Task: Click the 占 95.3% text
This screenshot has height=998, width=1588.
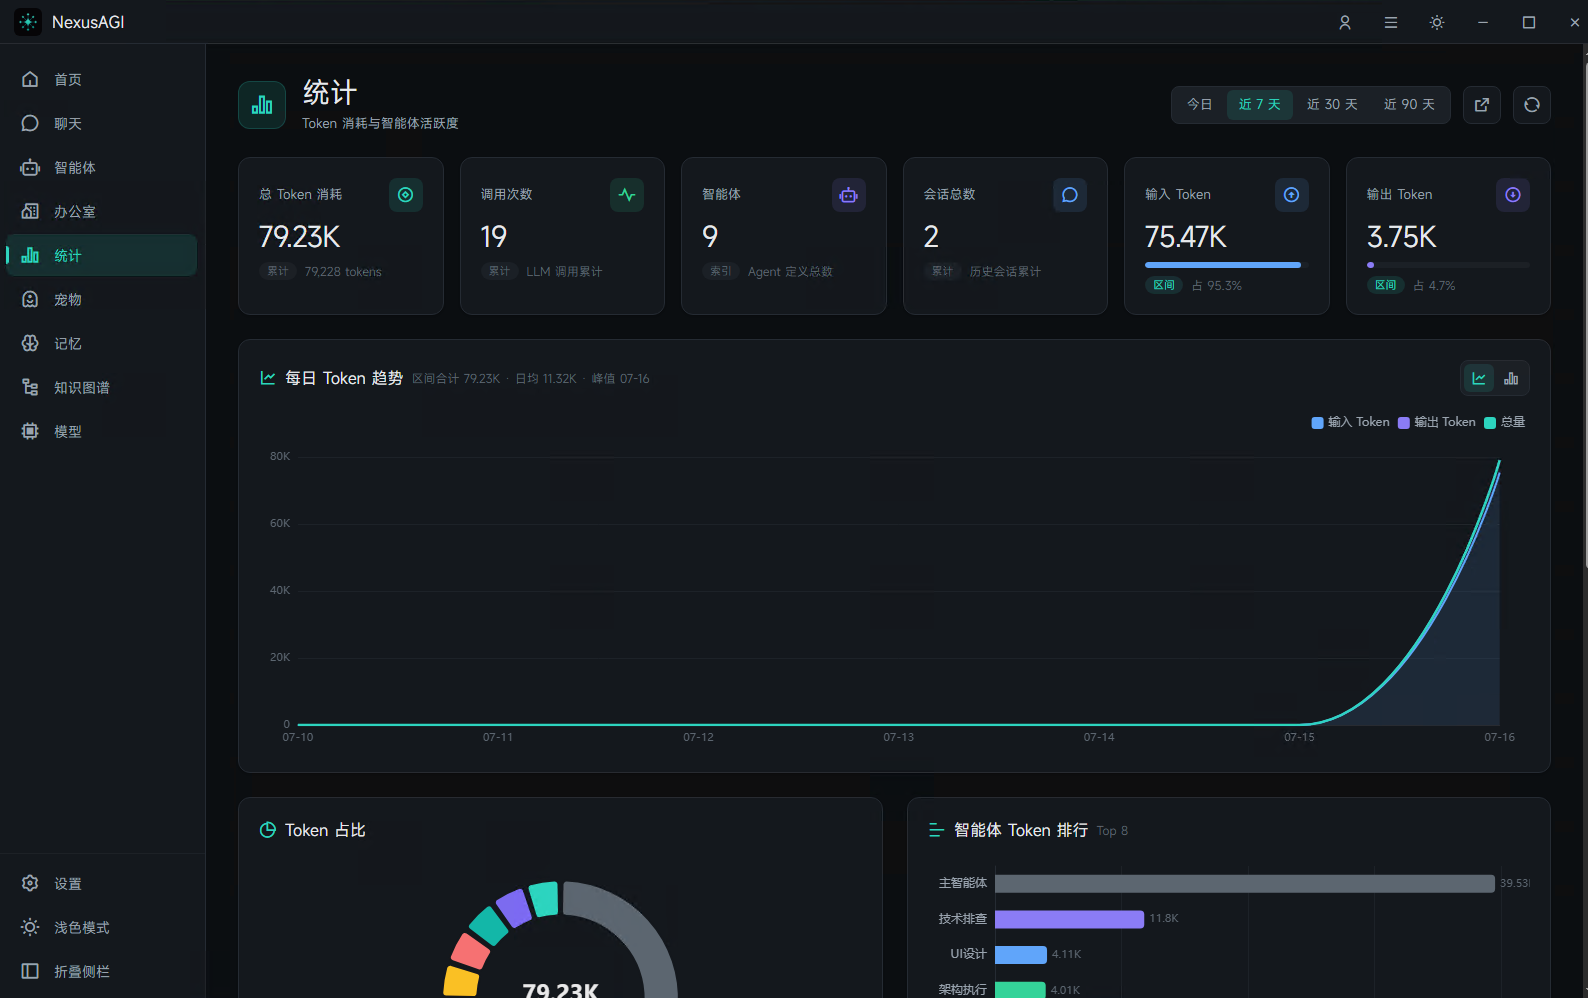Action: (x=1217, y=286)
